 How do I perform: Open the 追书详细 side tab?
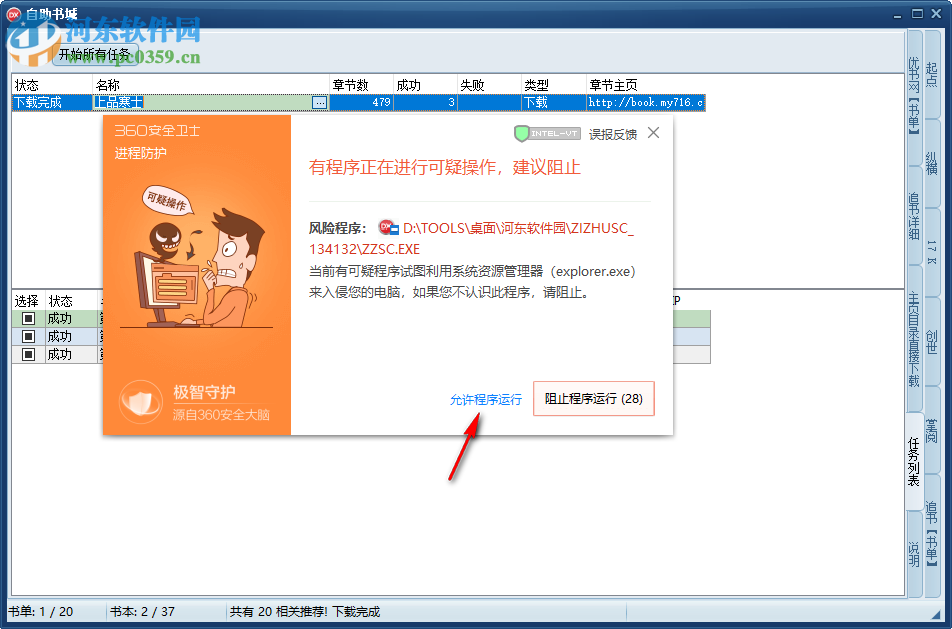[x=914, y=216]
